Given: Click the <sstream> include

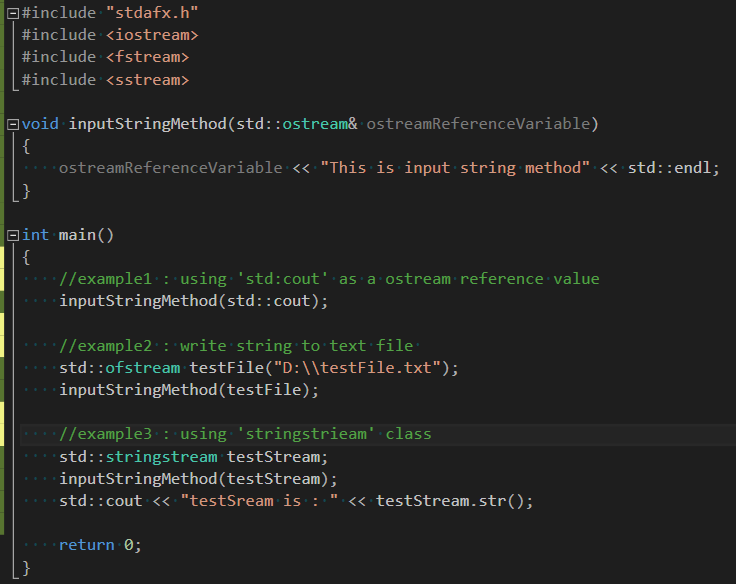Looking at the screenshot, I should 147,80.
